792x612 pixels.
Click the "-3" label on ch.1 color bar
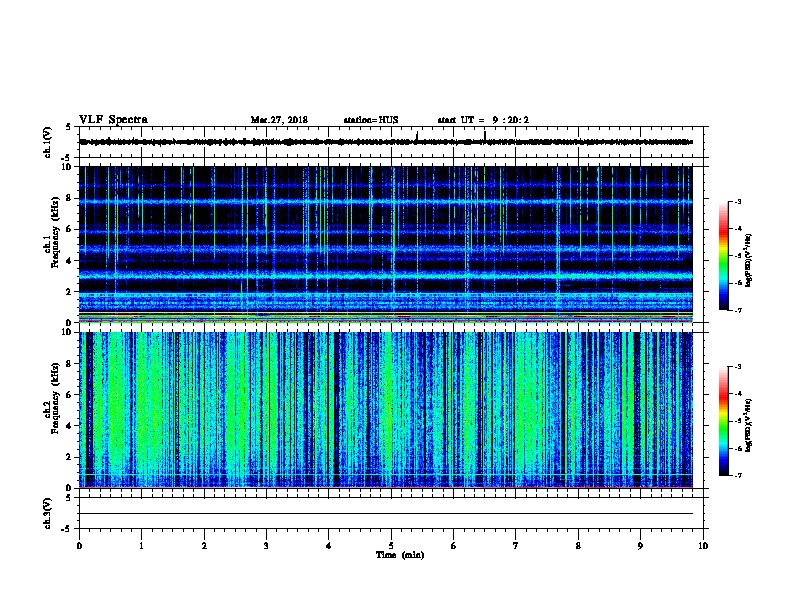pos(737,201)
